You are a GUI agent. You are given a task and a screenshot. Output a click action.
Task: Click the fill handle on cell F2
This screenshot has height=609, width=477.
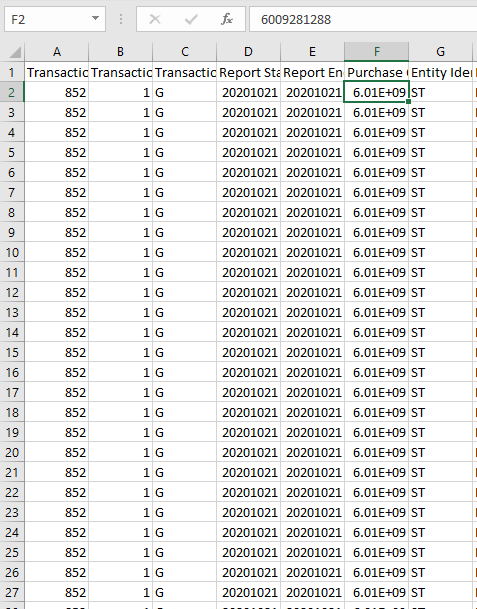(408, 102)
